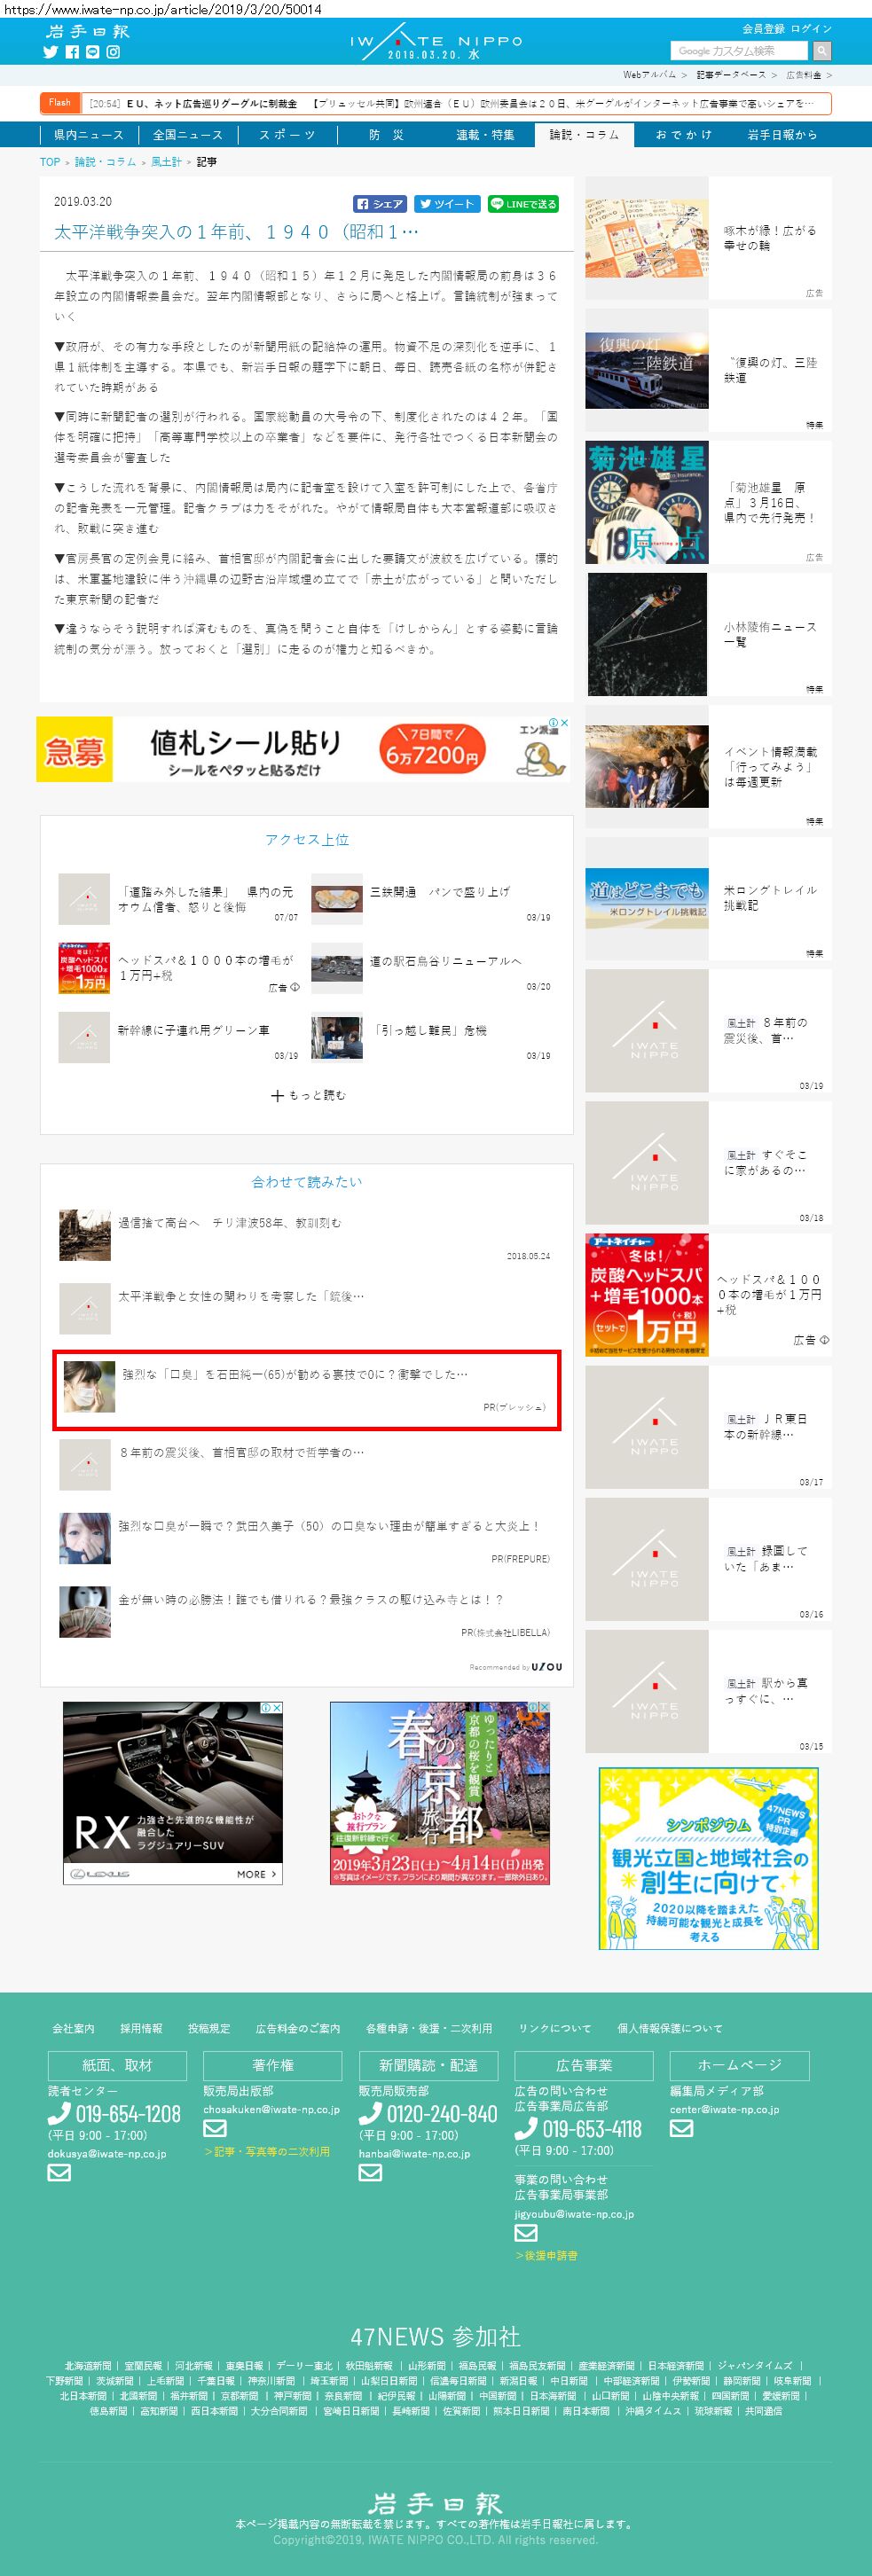
Task: Open the Facebook icon in header
Action: (72, 52)
